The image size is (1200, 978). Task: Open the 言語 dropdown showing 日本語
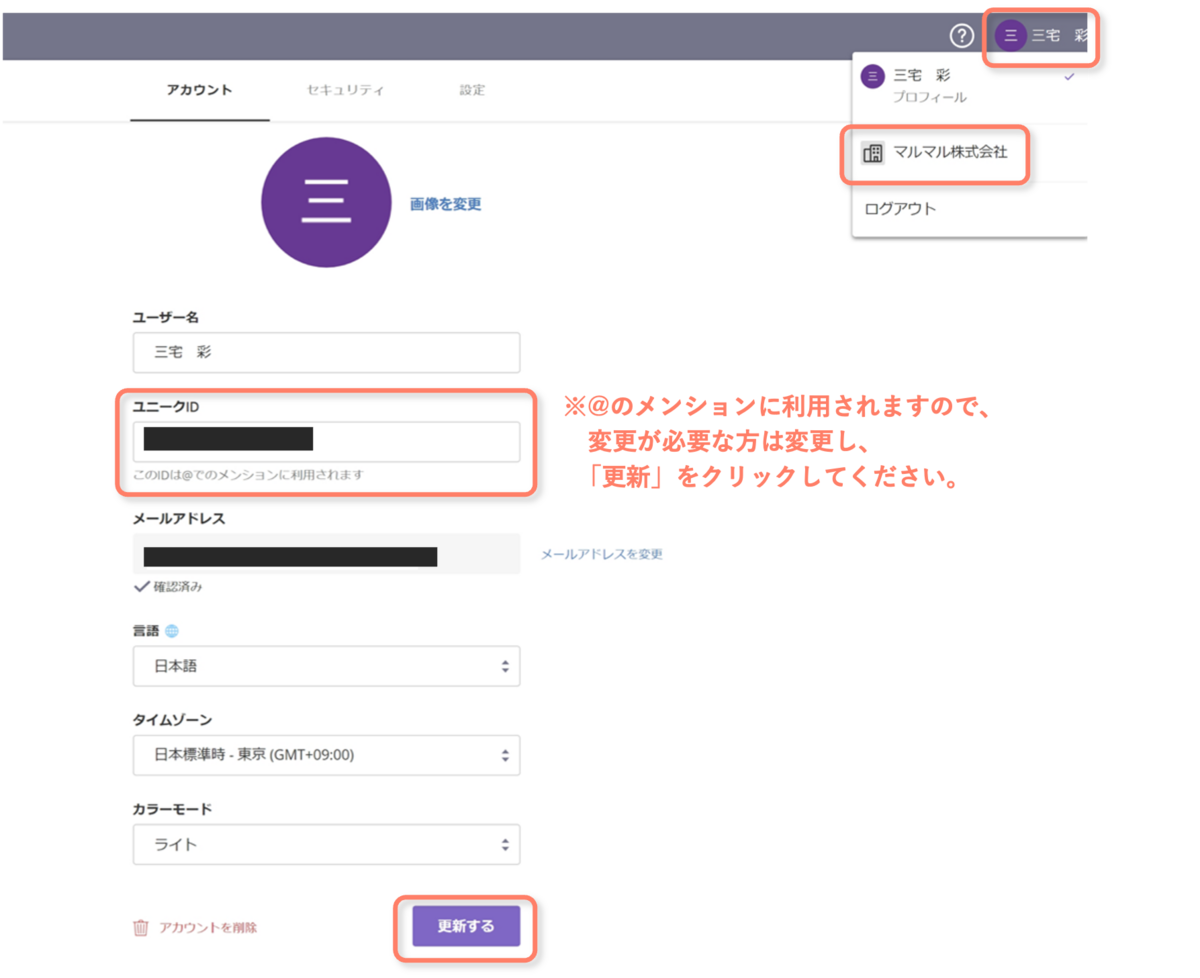[326, 666]
